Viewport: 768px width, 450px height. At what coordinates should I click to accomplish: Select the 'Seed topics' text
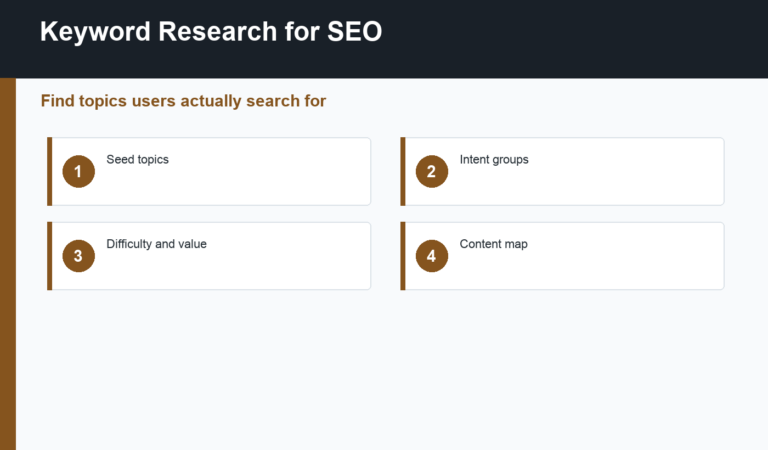pos(137,160)
